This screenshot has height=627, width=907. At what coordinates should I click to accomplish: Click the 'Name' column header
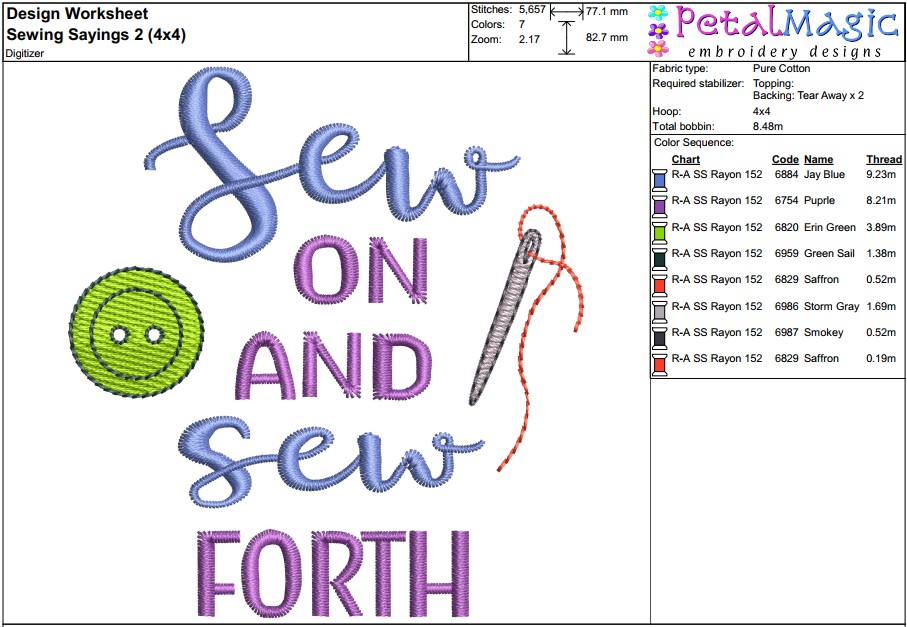pyautogui.click(x=818, y=160)
